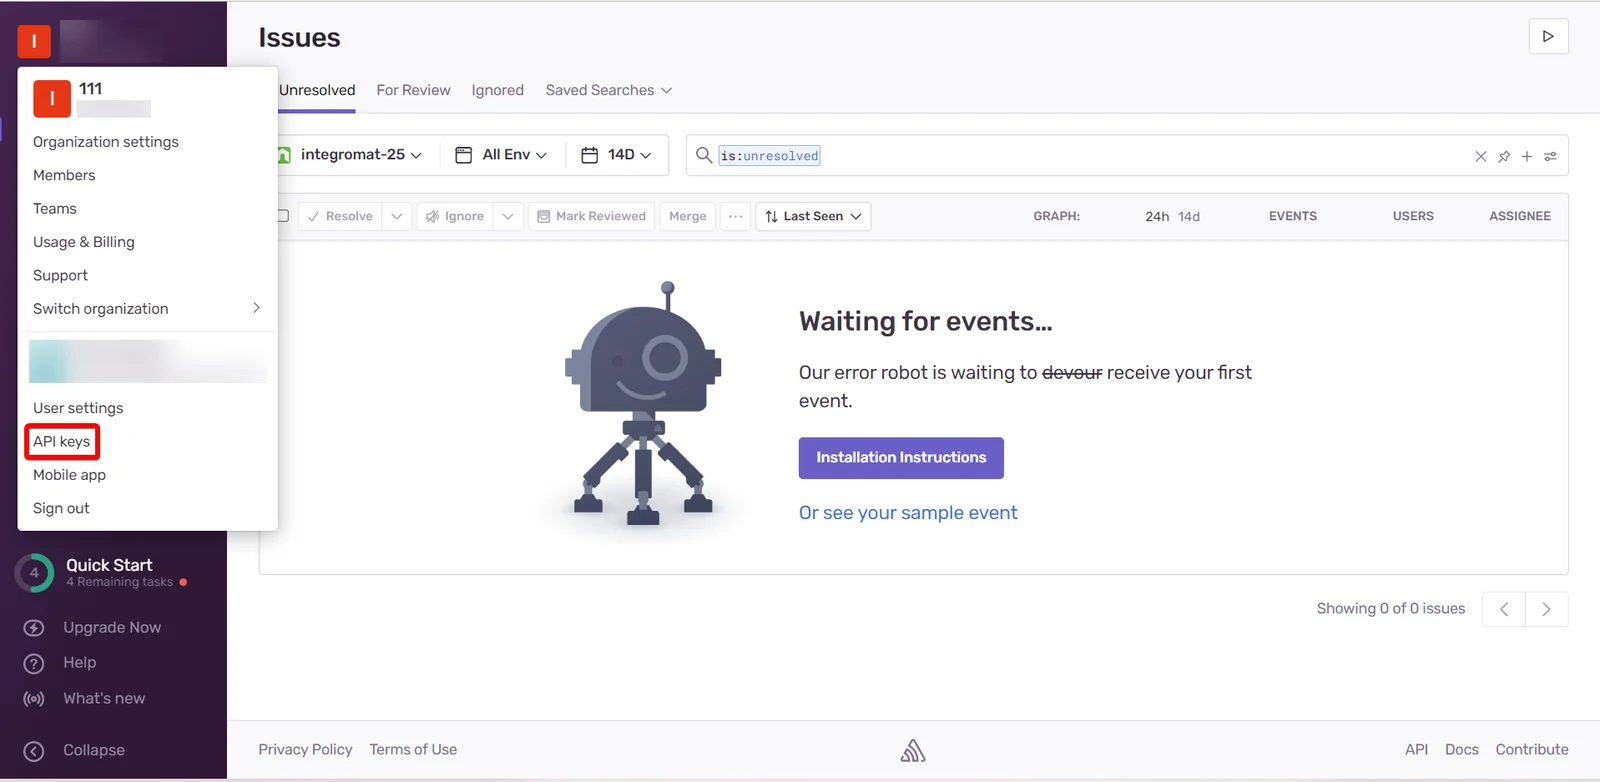1600x782 pixels.
Task: Open search builder sliders icon
Action: click(x=1550, y=157)
